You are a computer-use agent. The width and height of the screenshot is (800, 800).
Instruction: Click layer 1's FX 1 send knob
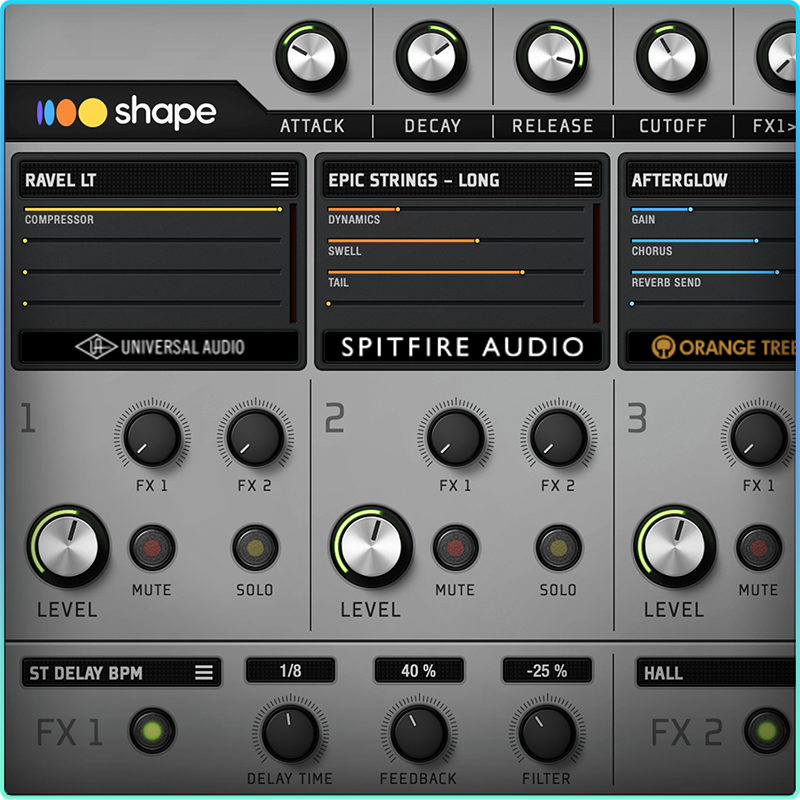click(152, 438)
